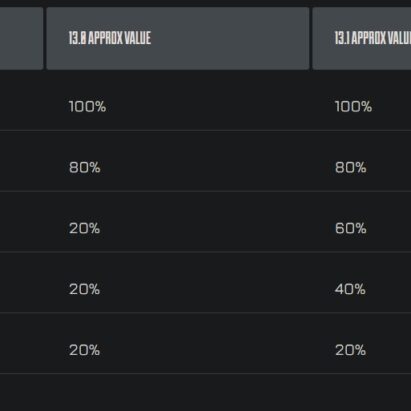The image size is (411, 411).
Task: Select the 100% value under 13.1 APPROX VALUE
Action: (x=353, y=107)
